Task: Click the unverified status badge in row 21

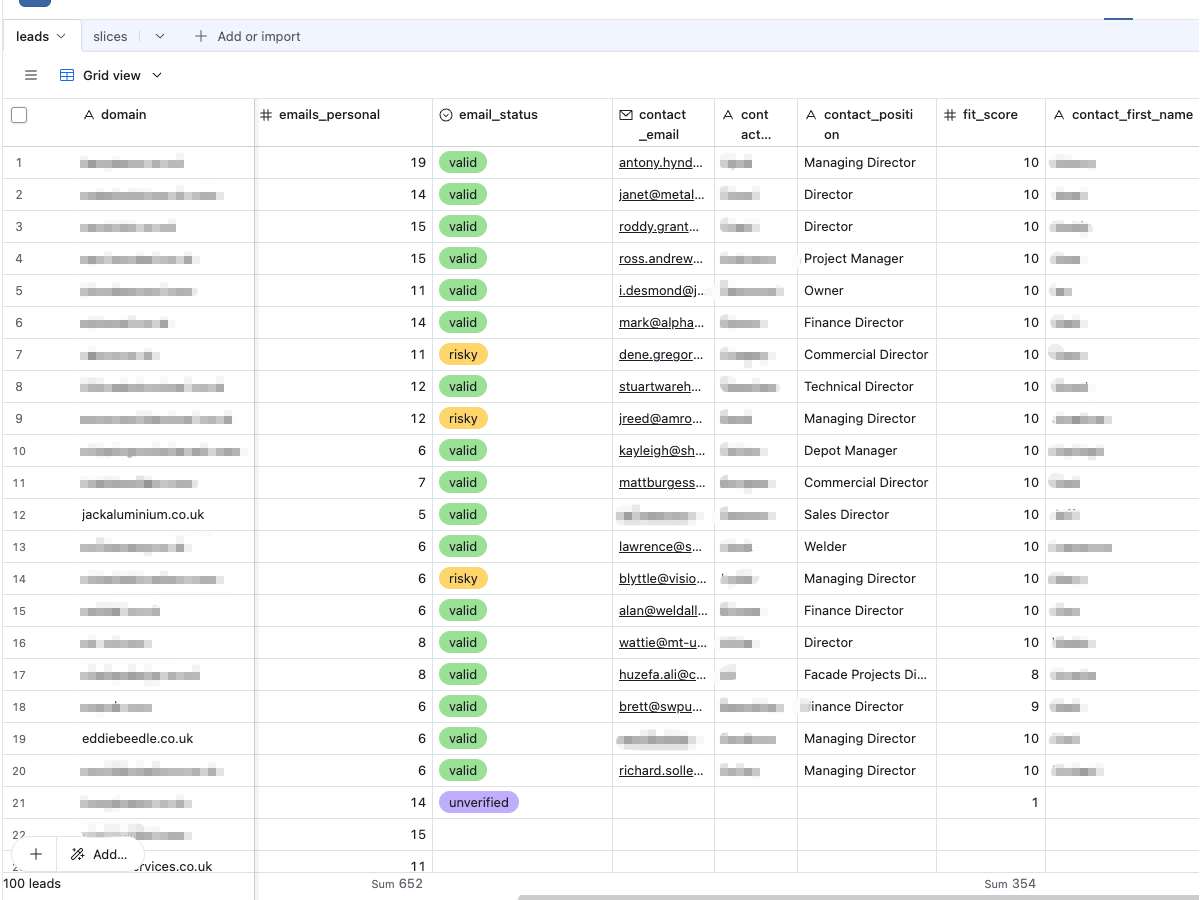Action: (479, 802)
